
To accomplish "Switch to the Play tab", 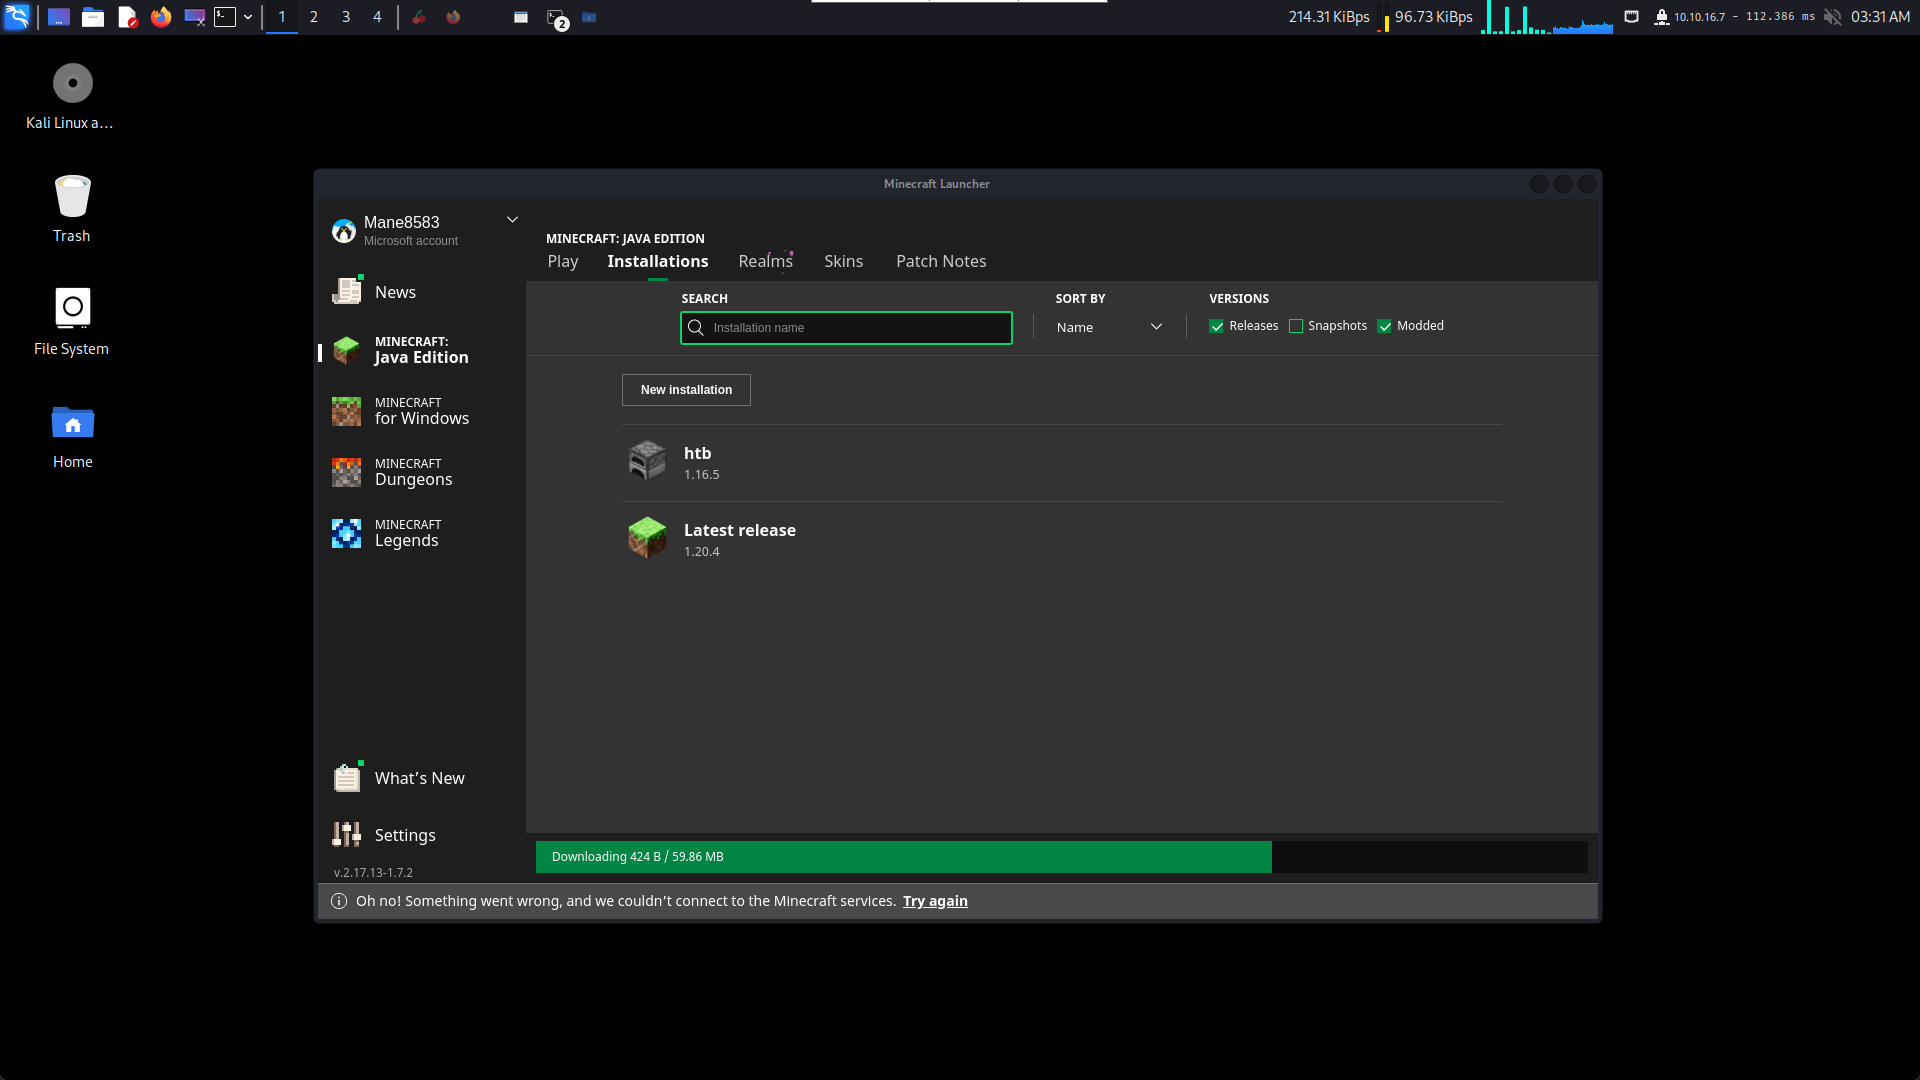I will pos(563,261).
